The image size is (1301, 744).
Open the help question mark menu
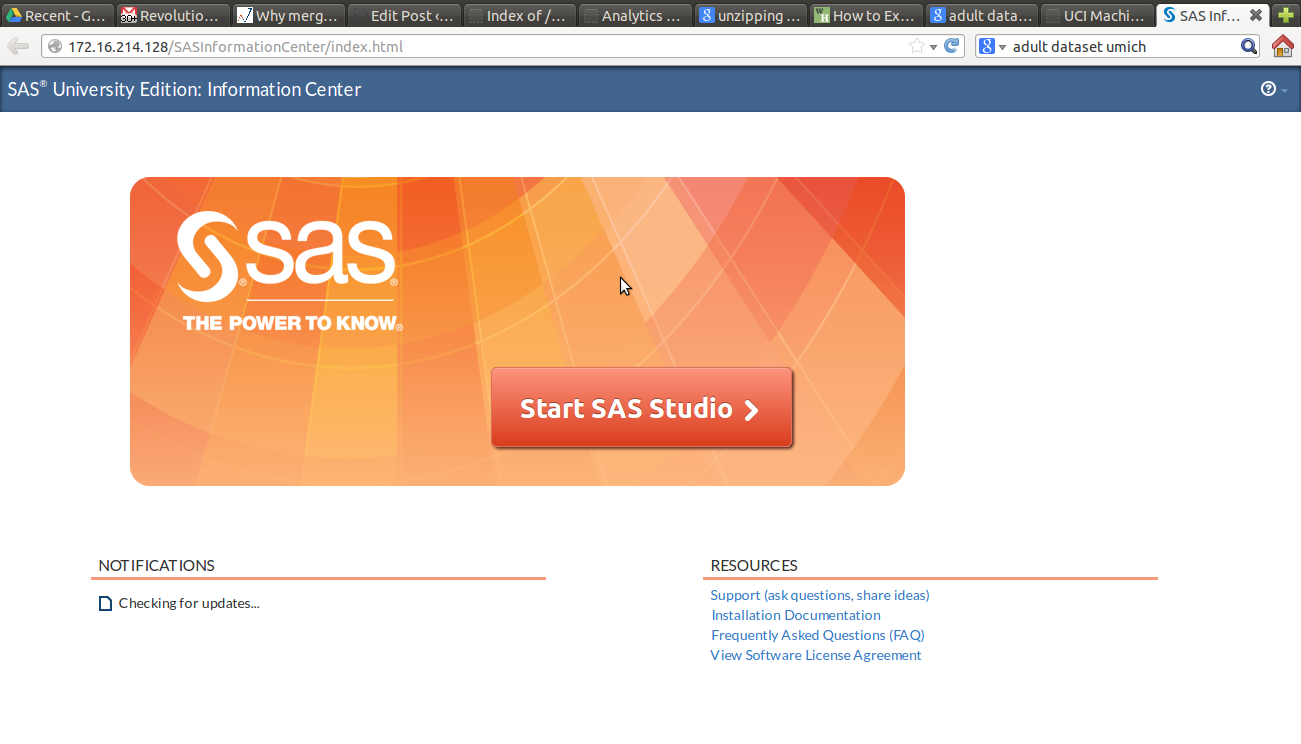tap(1269, 89)
